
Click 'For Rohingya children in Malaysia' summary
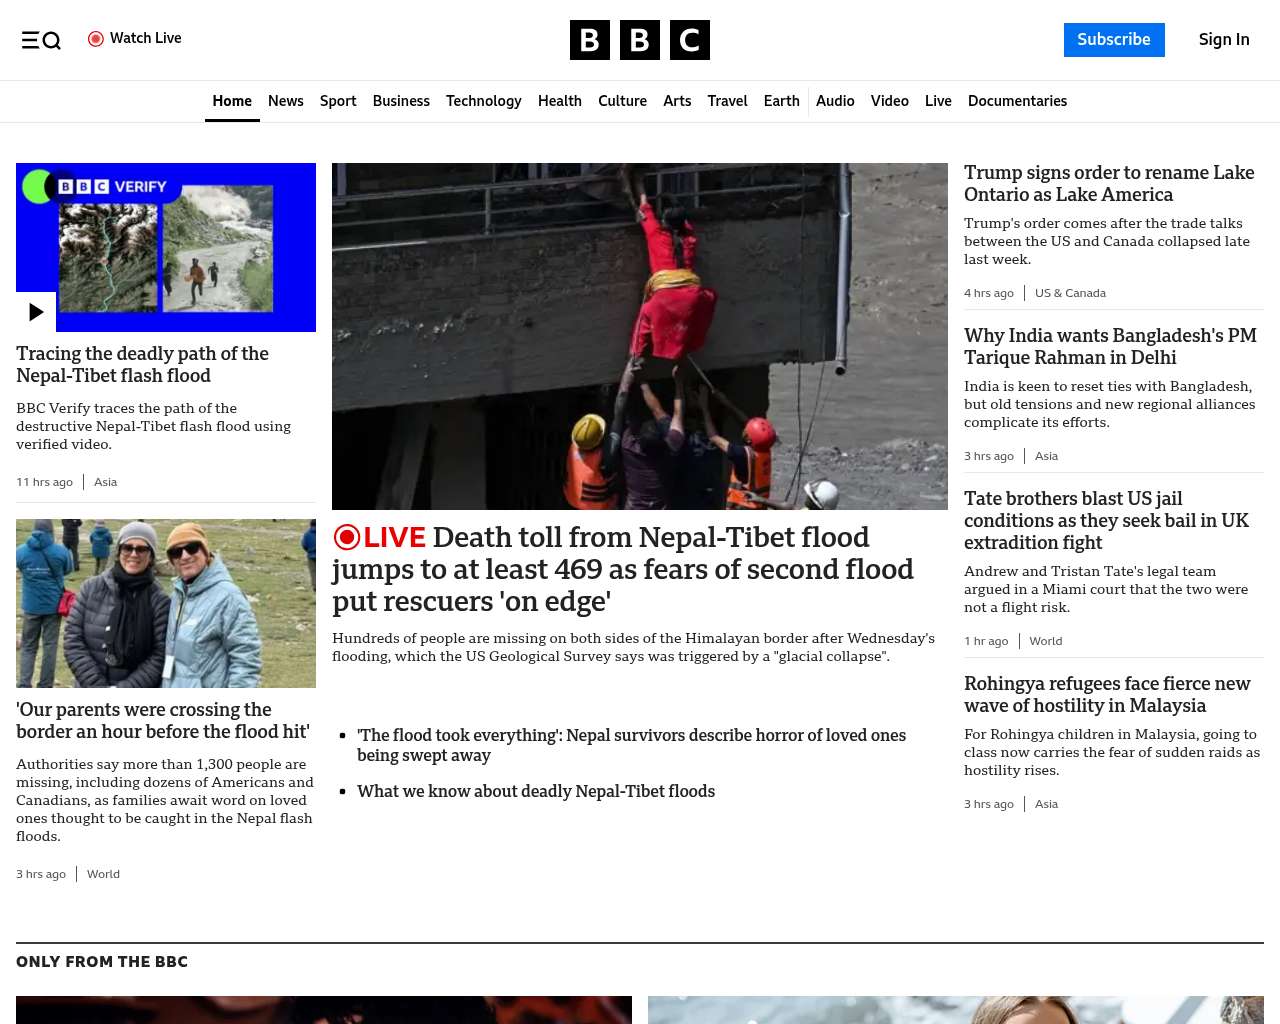1112,752
